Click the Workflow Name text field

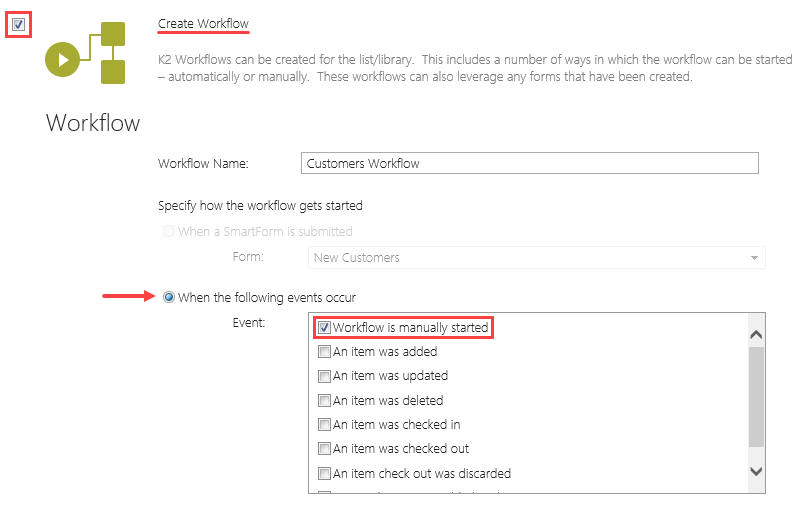click(x=529, y=163)
